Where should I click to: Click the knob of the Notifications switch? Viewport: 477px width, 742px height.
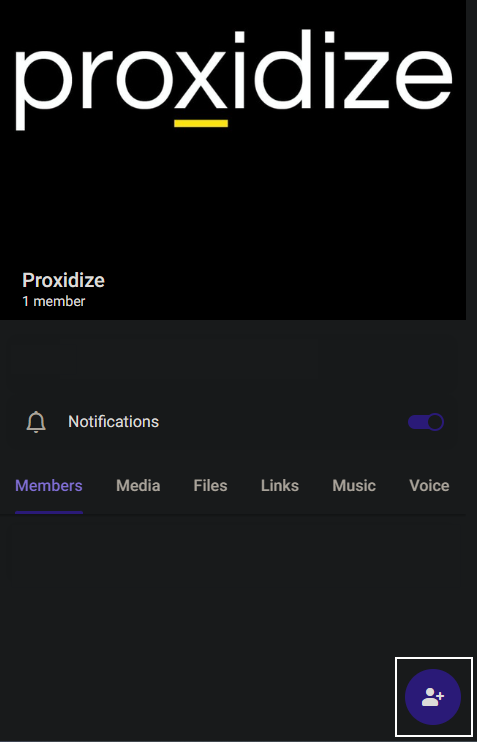pyautogui.click(x=435, y=422)
